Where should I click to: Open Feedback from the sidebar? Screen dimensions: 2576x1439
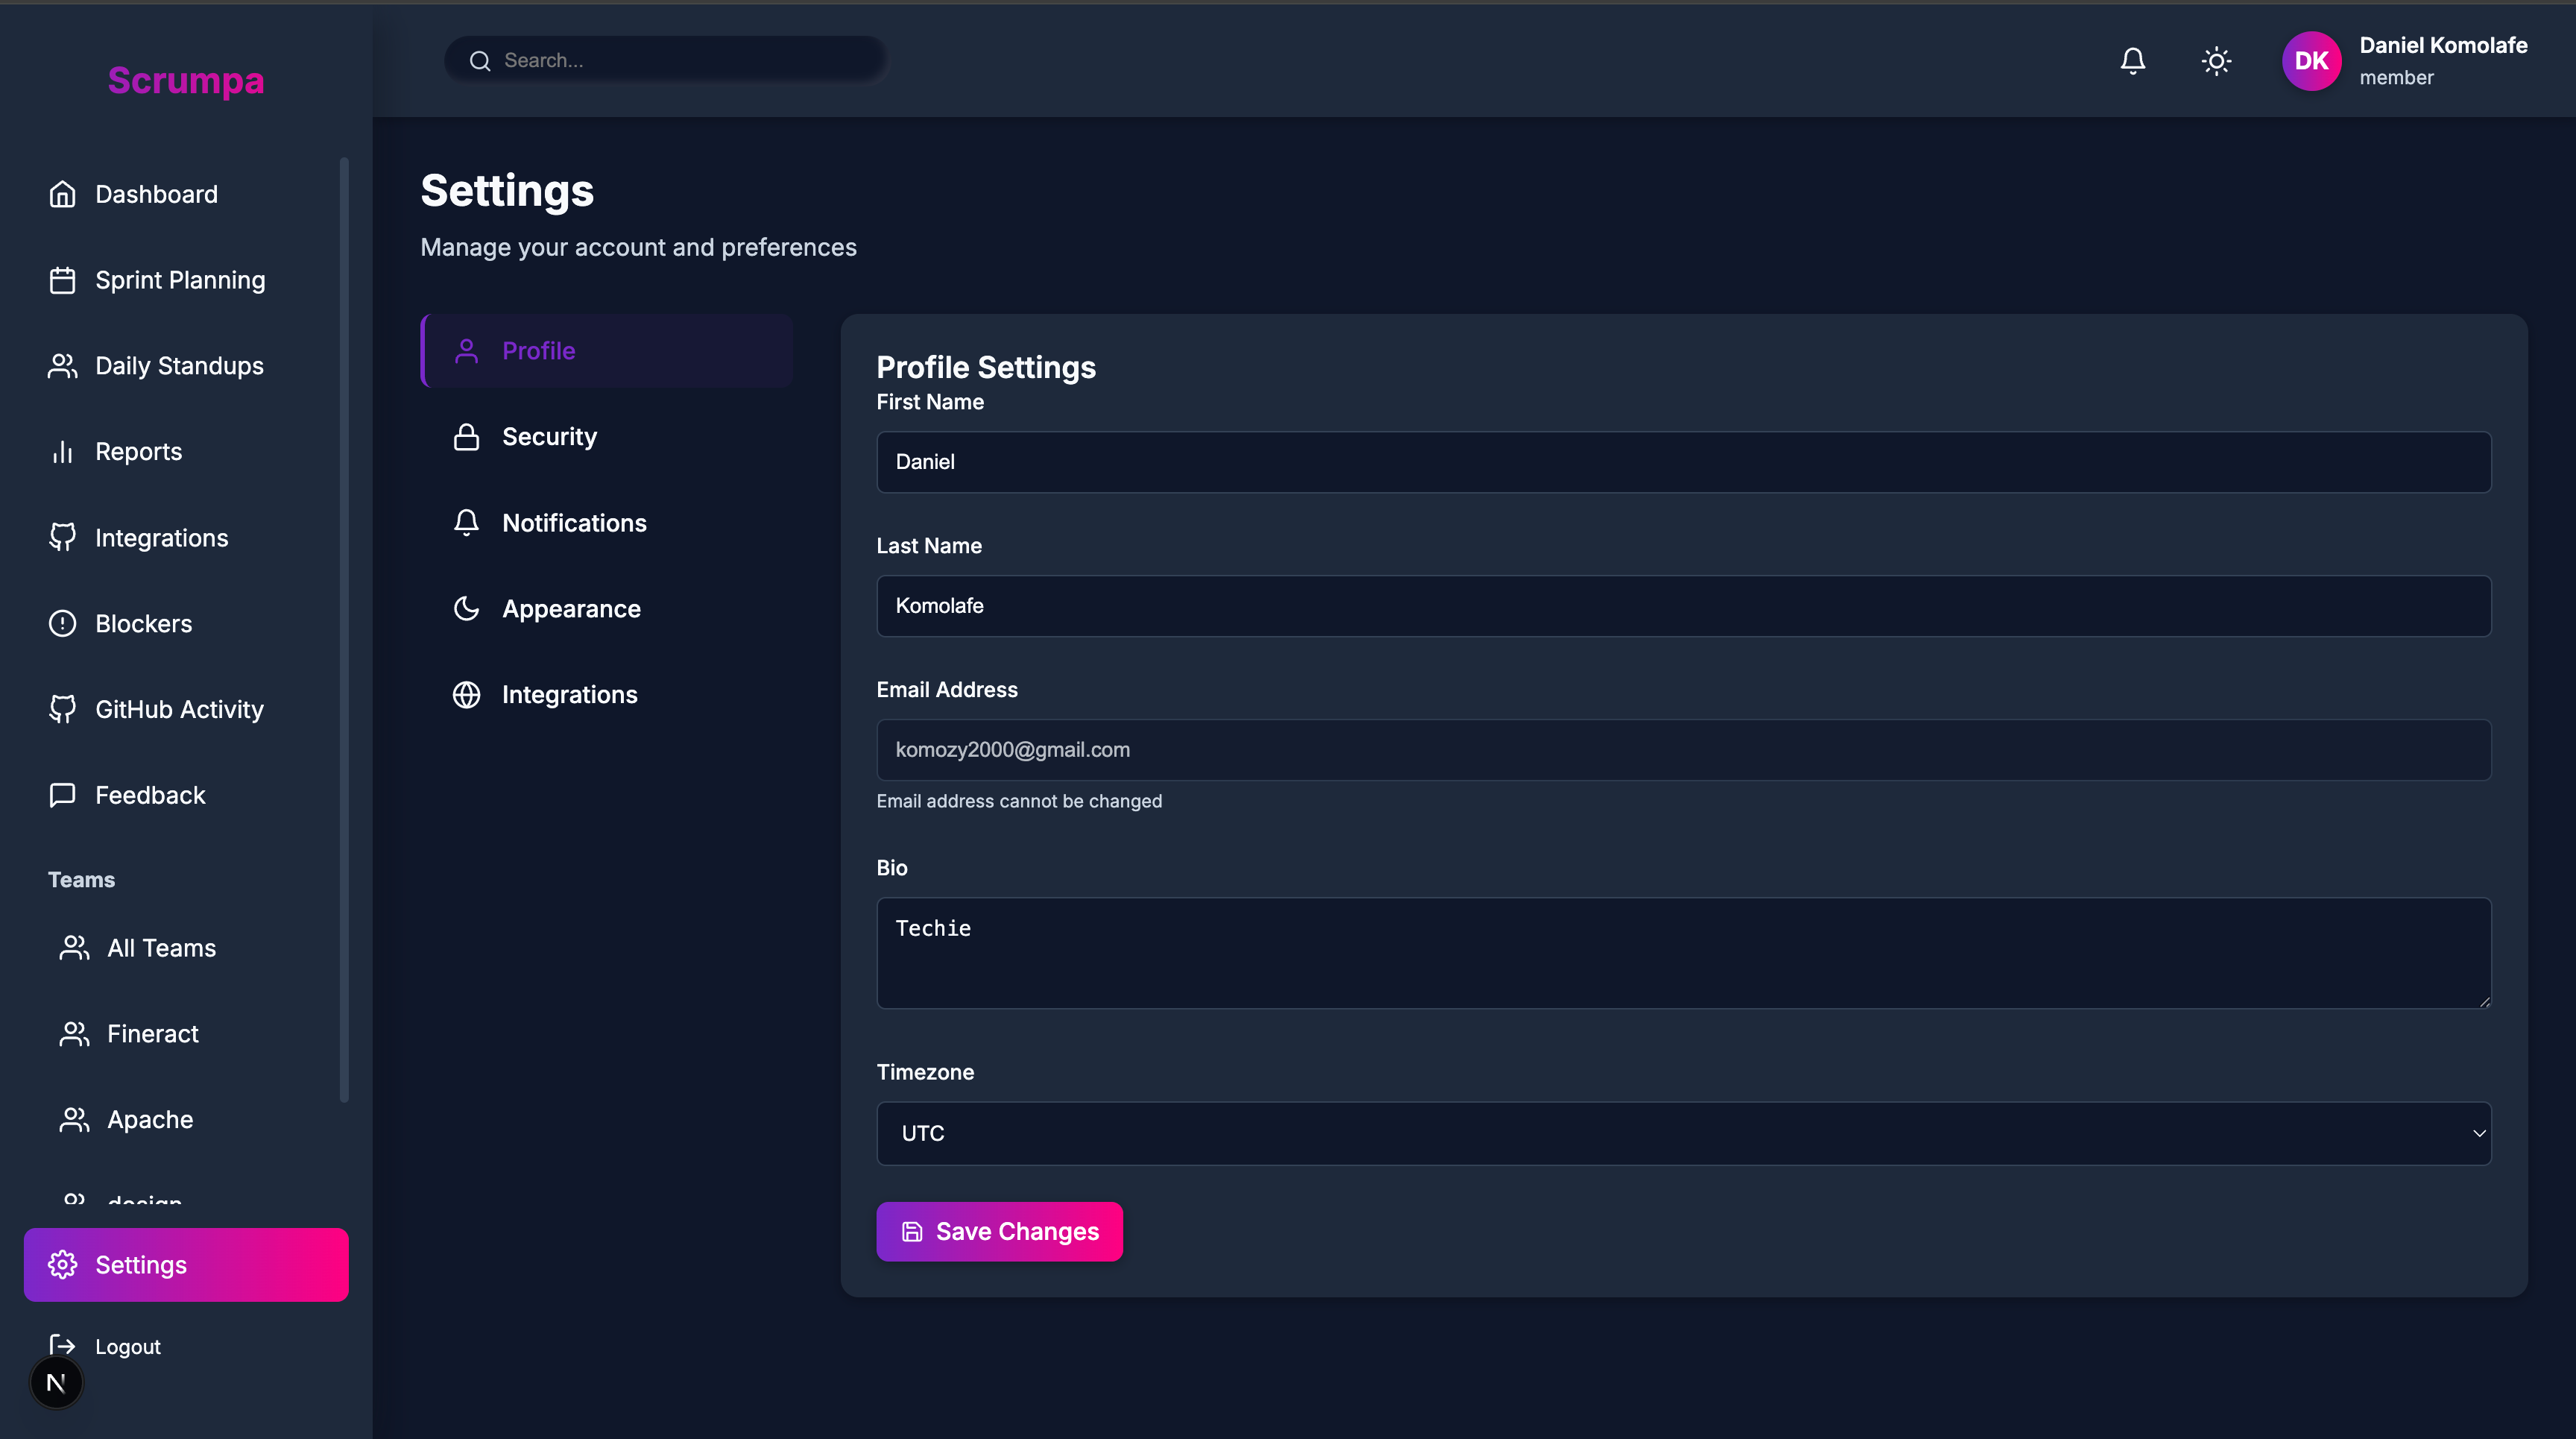(150, 795)
